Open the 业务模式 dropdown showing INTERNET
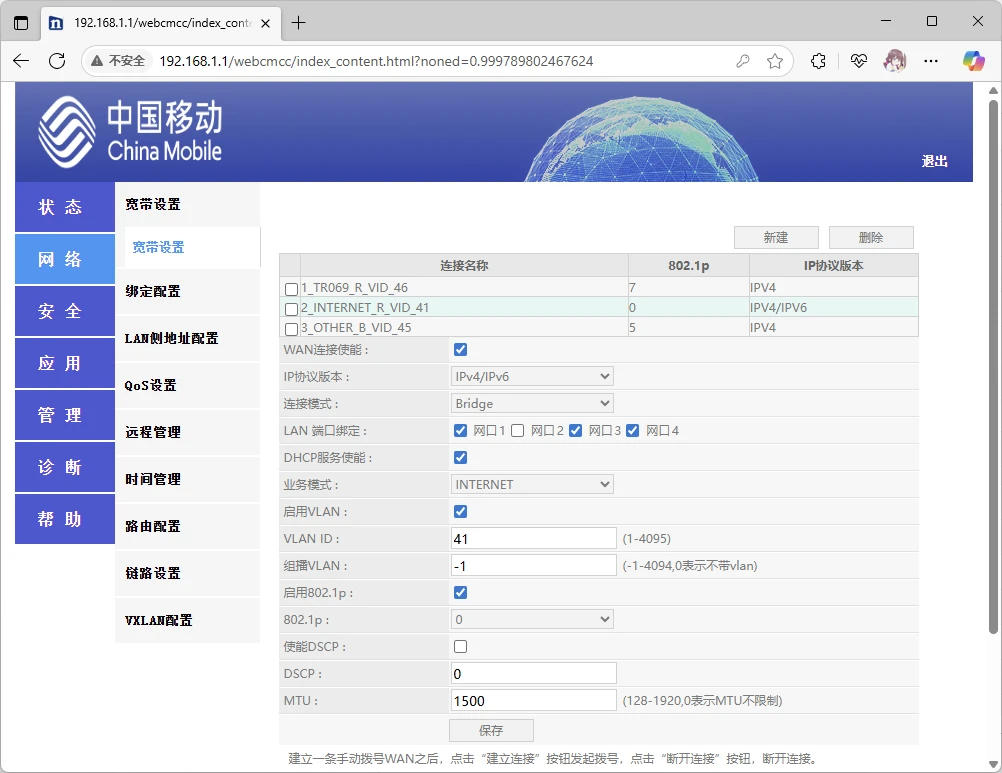The image size is (1002, 773). (532, 484)
